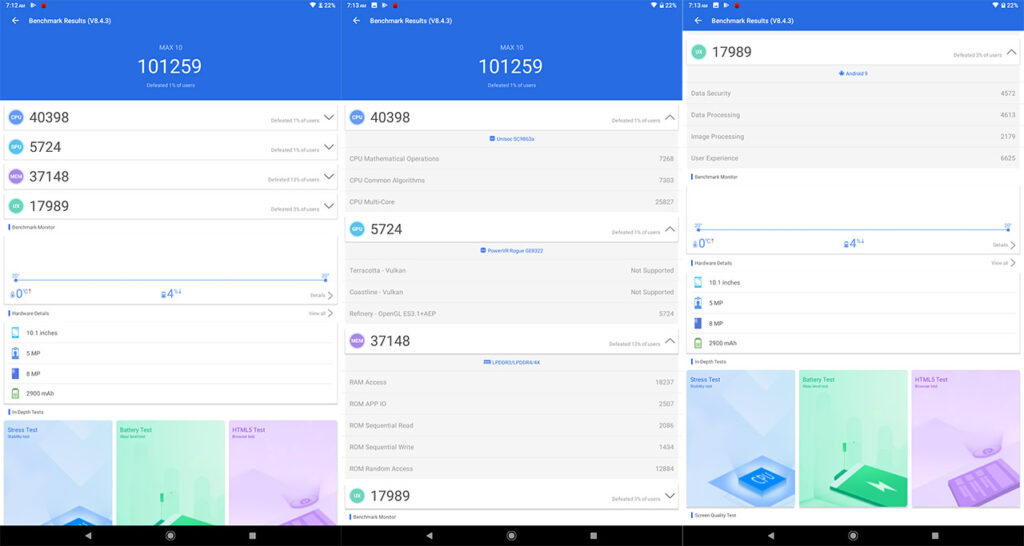Click the battery drain icon beside 4%, right screen
Screen dimensions: 1024x546
846,244
